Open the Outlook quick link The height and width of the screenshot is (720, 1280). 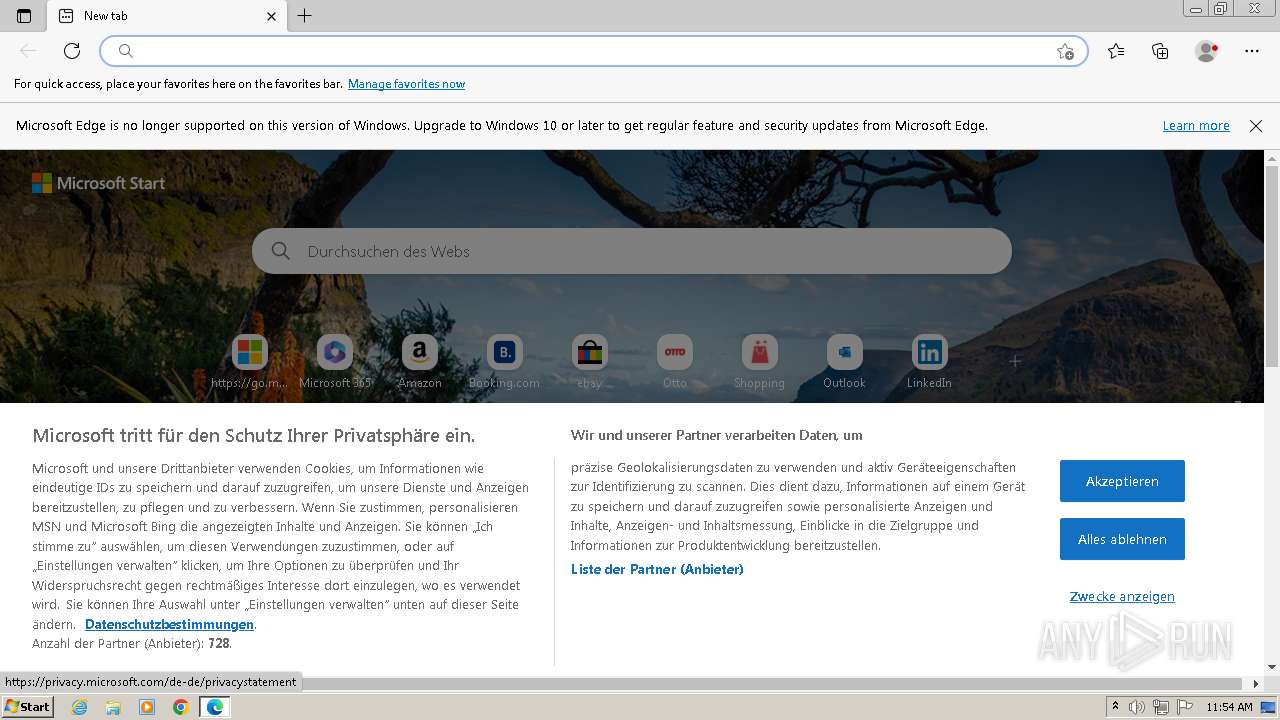[845, 362]
